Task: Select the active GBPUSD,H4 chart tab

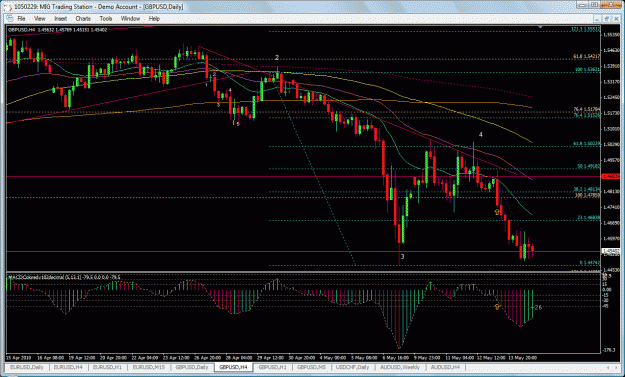Action: 234,367
